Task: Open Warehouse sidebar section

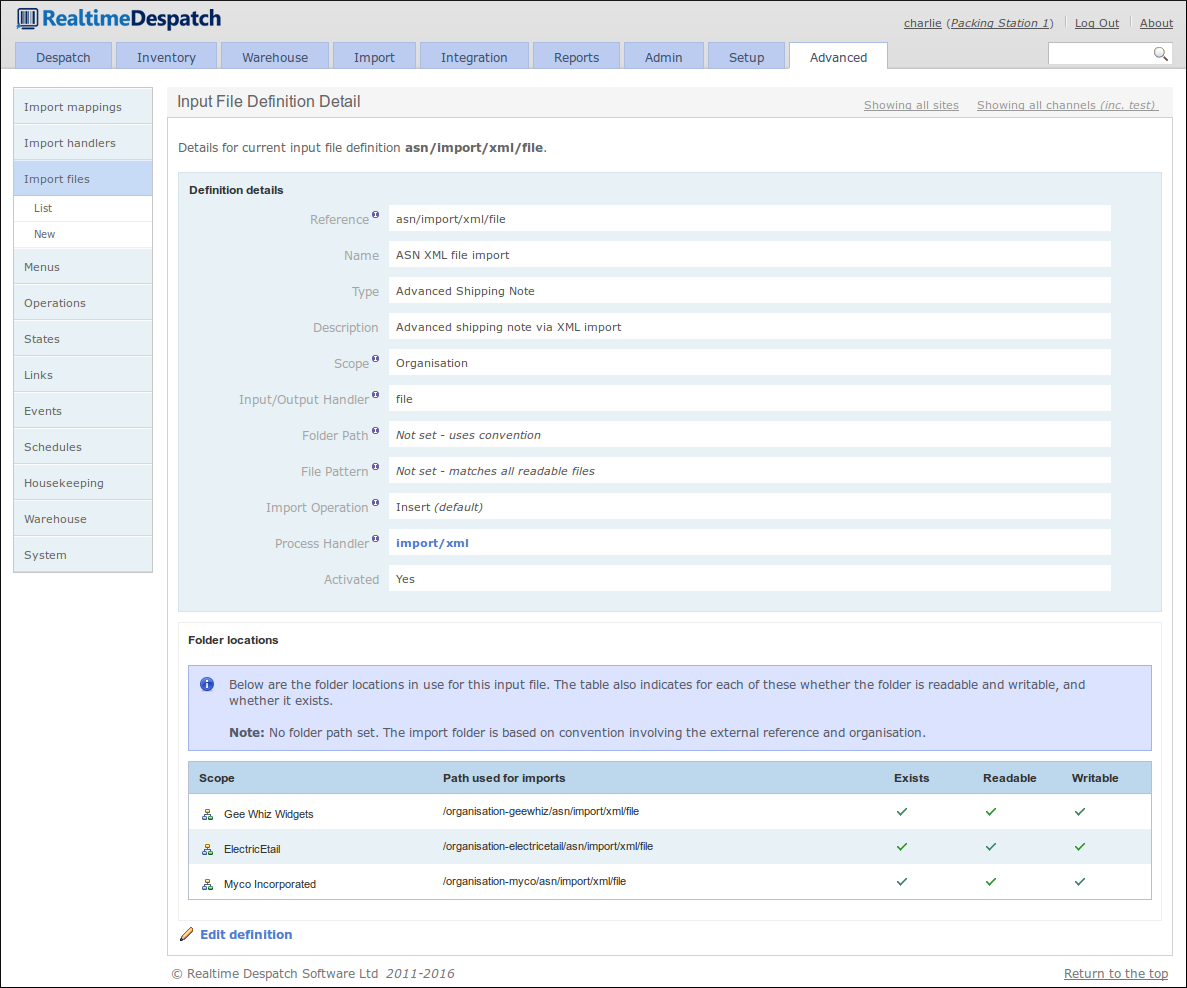Action: coord(83,519)
